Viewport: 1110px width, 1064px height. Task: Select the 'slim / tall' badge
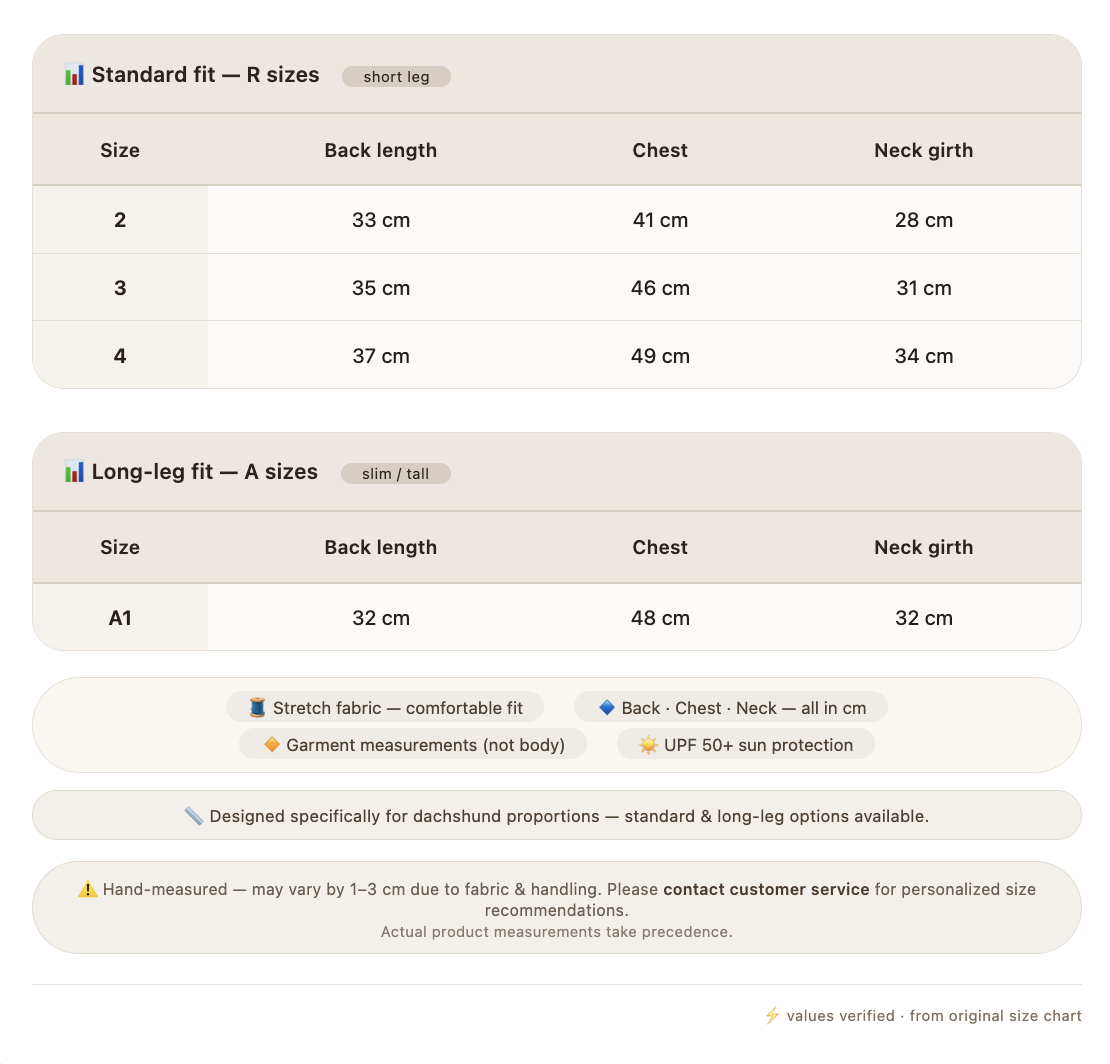pyautogui.click(x=396, y=474)
